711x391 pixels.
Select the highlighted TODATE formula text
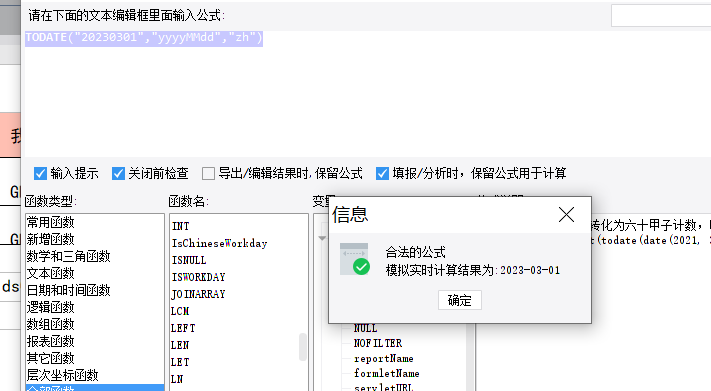144,38
